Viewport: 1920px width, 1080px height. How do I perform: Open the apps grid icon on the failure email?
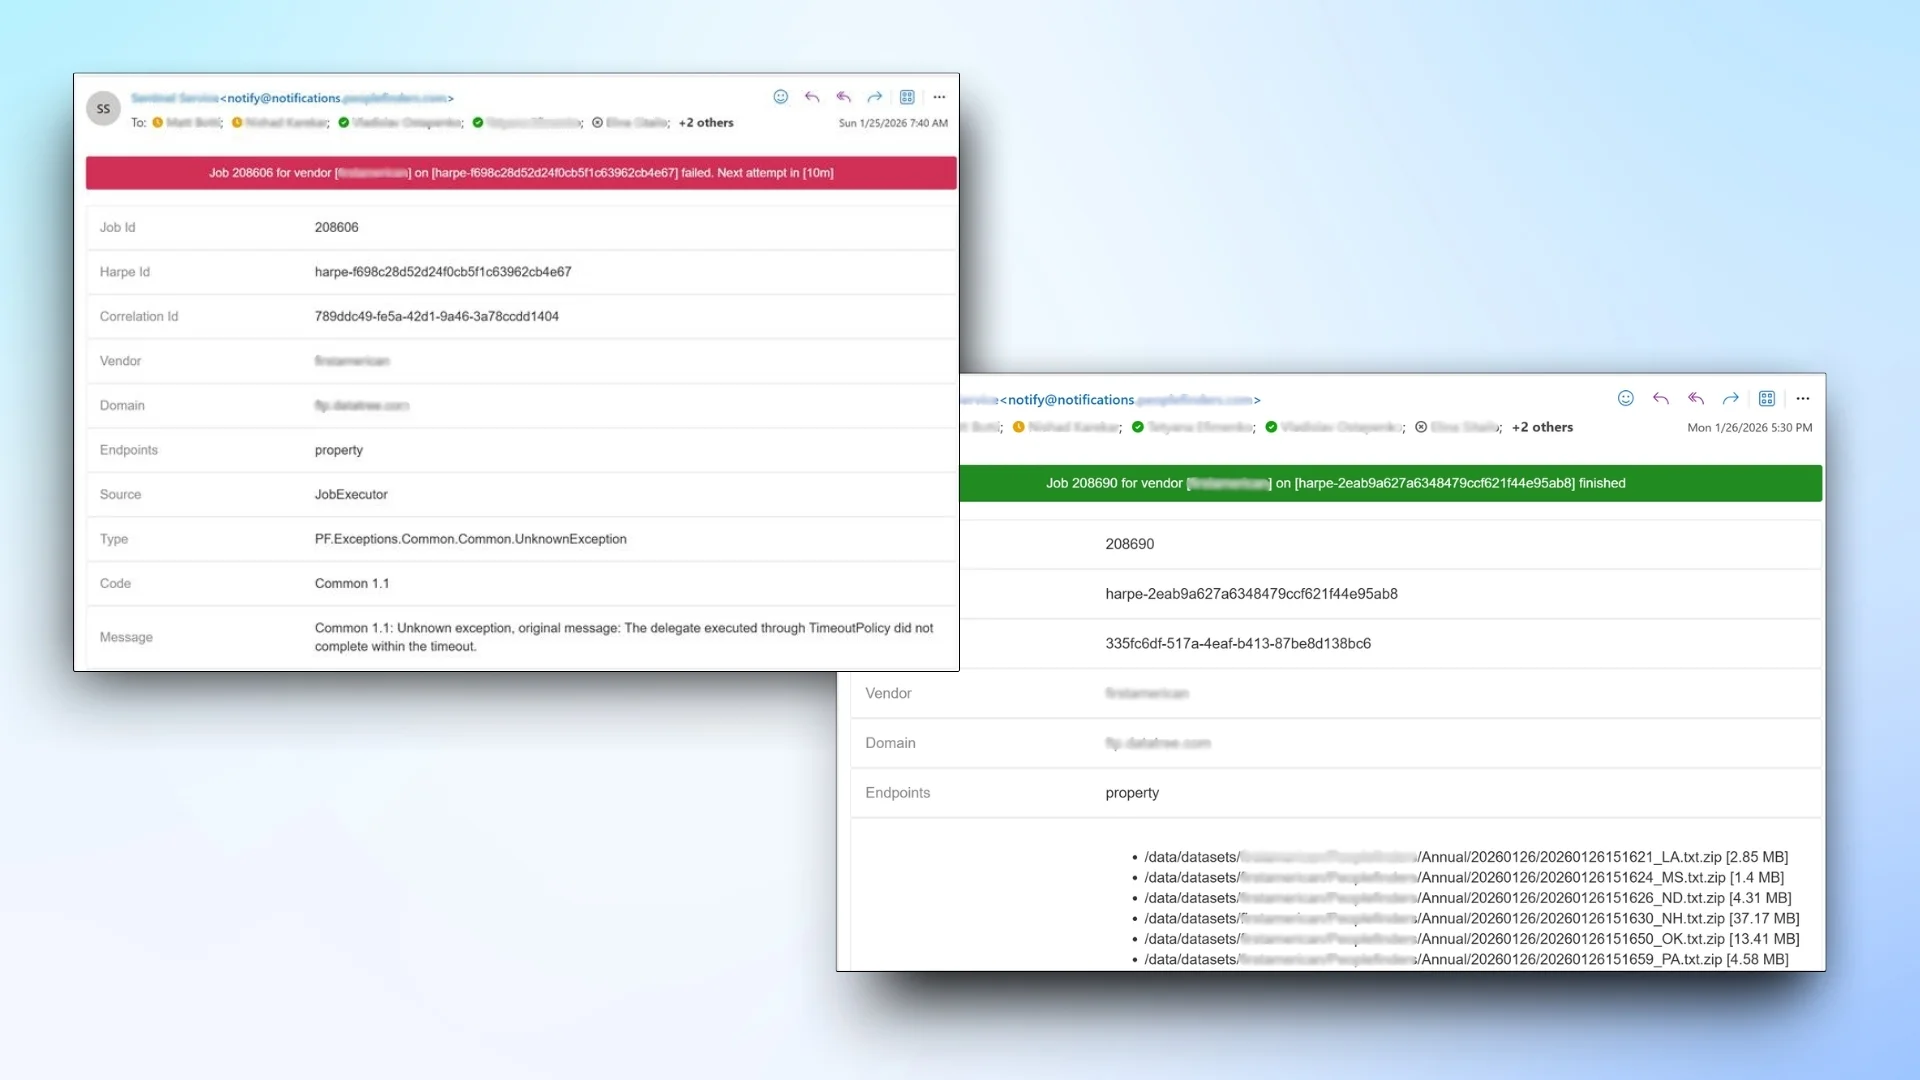tap(907, 97)
